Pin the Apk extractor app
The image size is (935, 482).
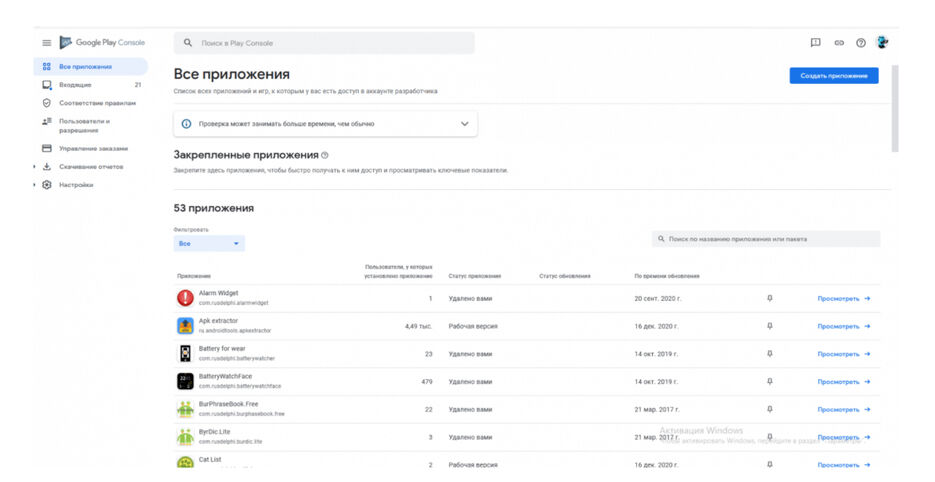pyautogui.click(x=769, y=326)
